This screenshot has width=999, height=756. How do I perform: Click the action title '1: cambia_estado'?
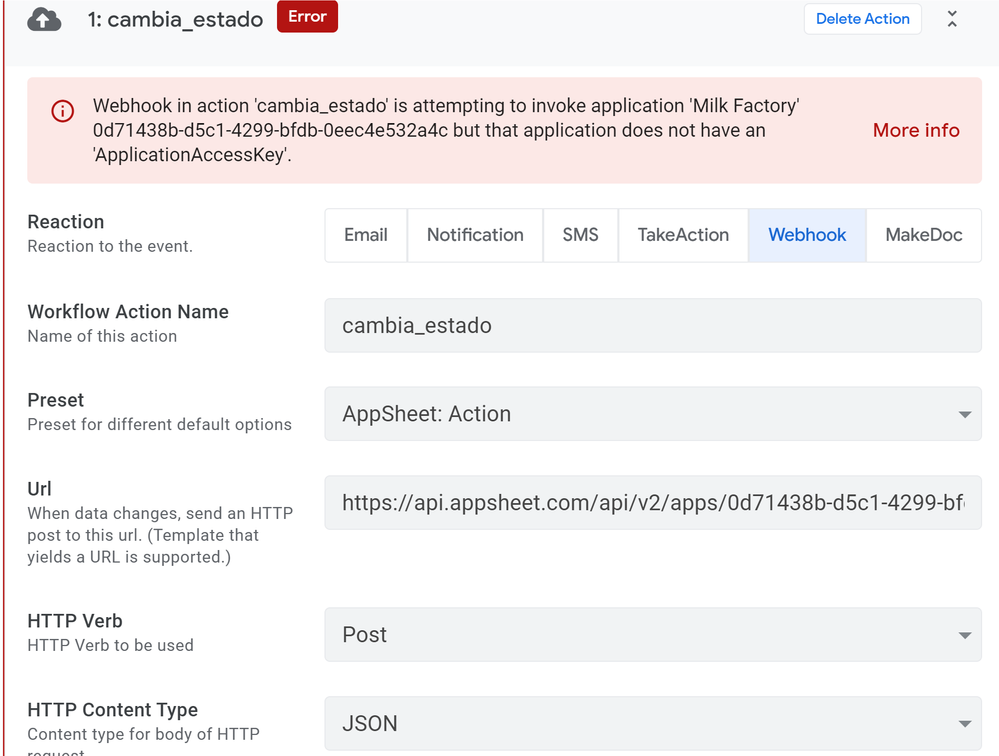175,20
